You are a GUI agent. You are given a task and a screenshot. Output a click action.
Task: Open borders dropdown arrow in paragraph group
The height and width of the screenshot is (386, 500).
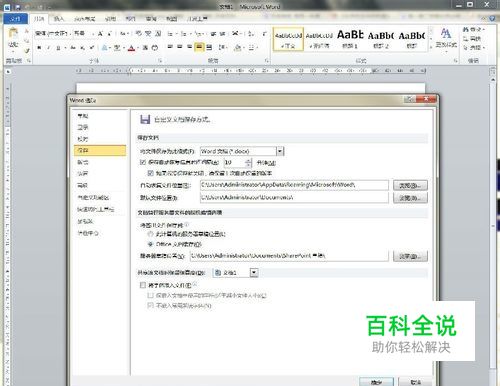point(257,48)
